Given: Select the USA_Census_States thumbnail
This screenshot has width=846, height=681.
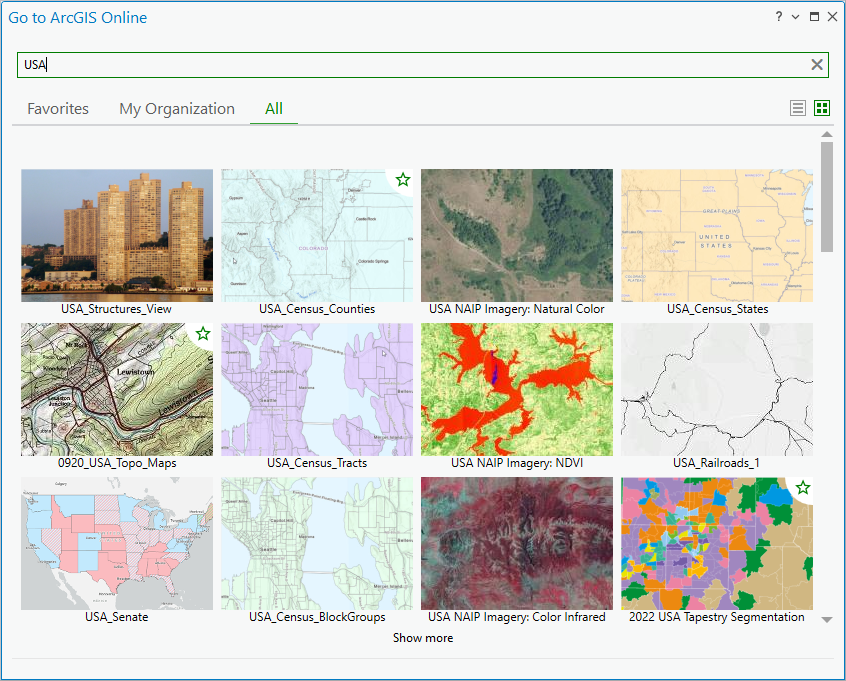Looking at the screenshot, I should click(717, 235).
